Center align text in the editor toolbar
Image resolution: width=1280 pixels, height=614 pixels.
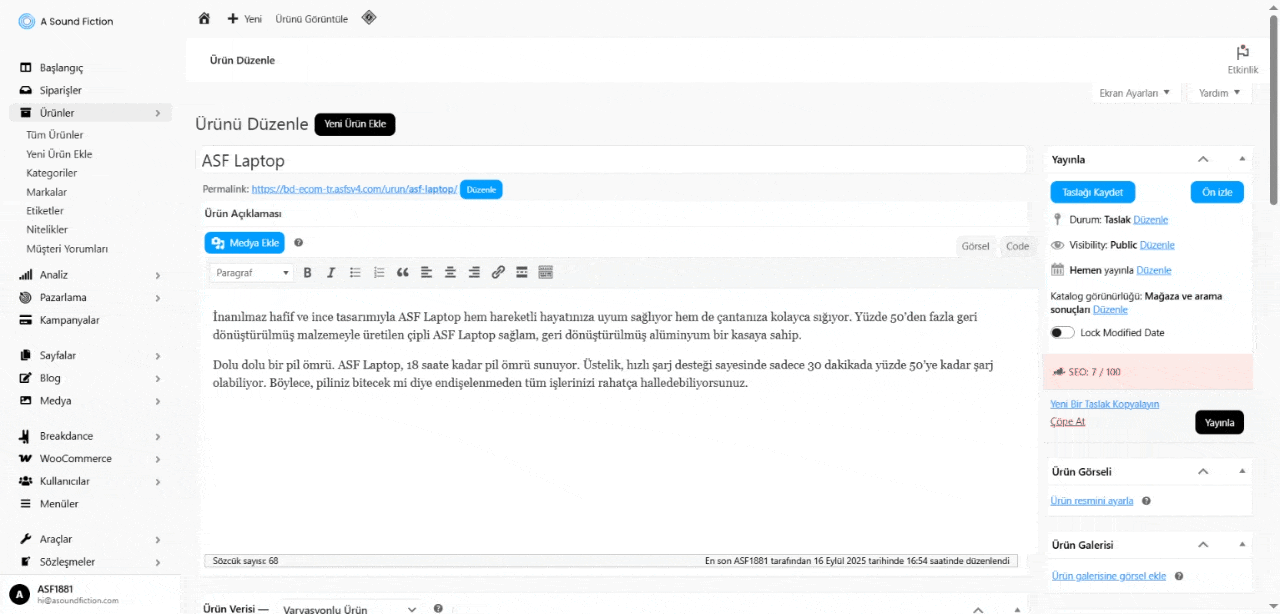(450, 272)
